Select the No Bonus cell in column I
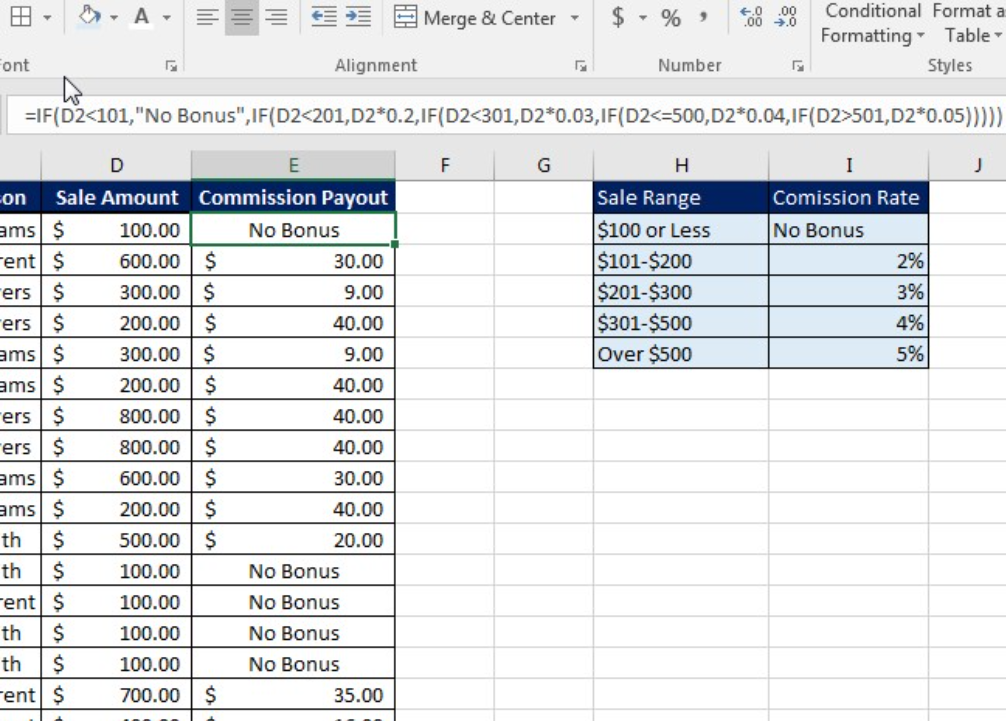1006x721 pixels. pos(848,230)
